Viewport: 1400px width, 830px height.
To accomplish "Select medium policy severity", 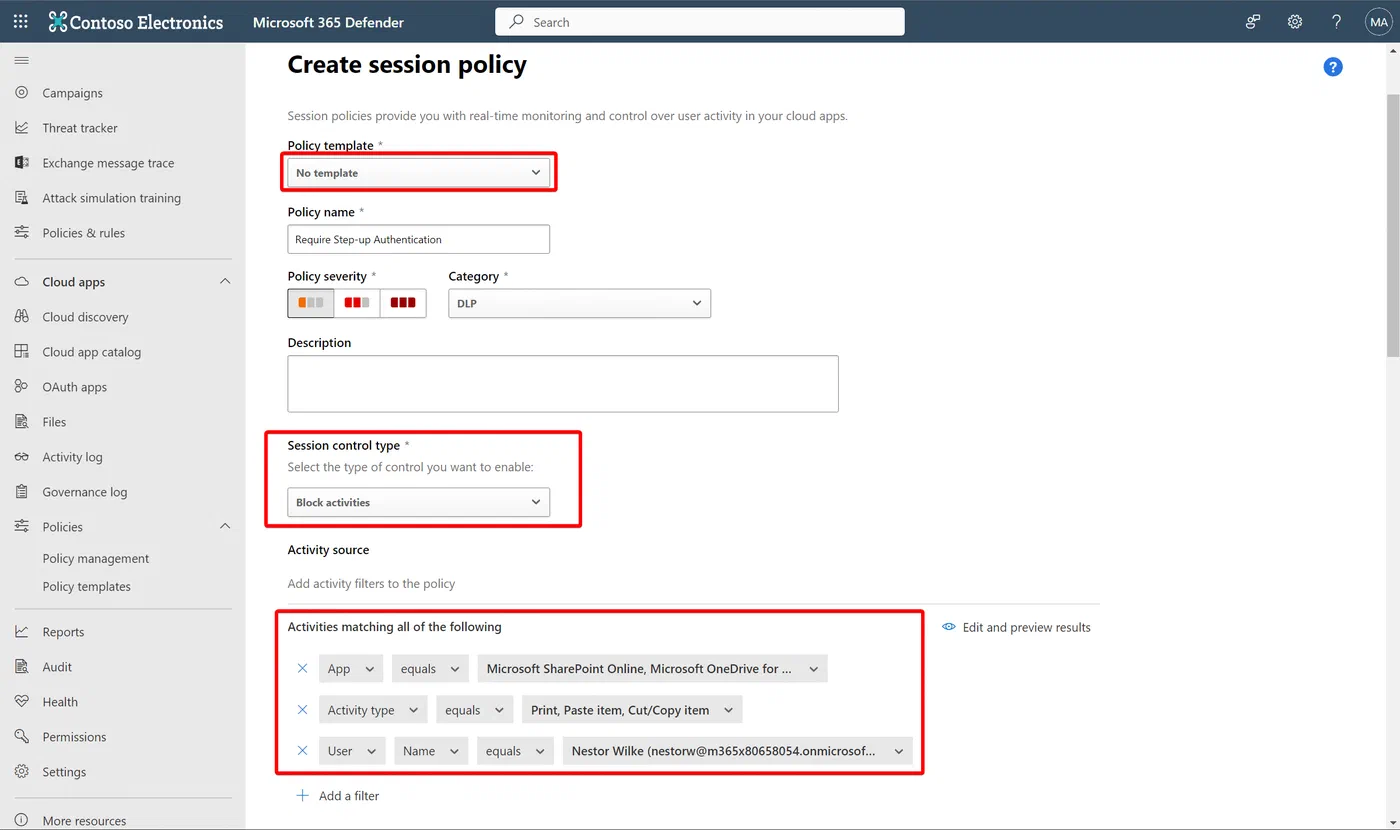I will pos(357,303).
